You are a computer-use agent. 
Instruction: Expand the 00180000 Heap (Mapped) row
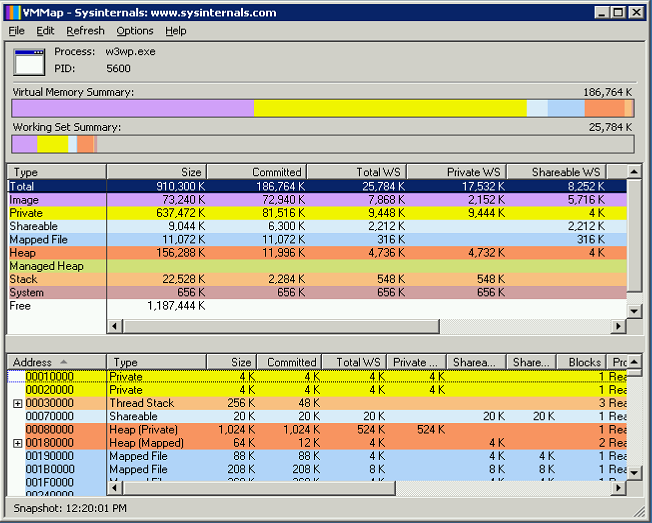tap(17, 443)
